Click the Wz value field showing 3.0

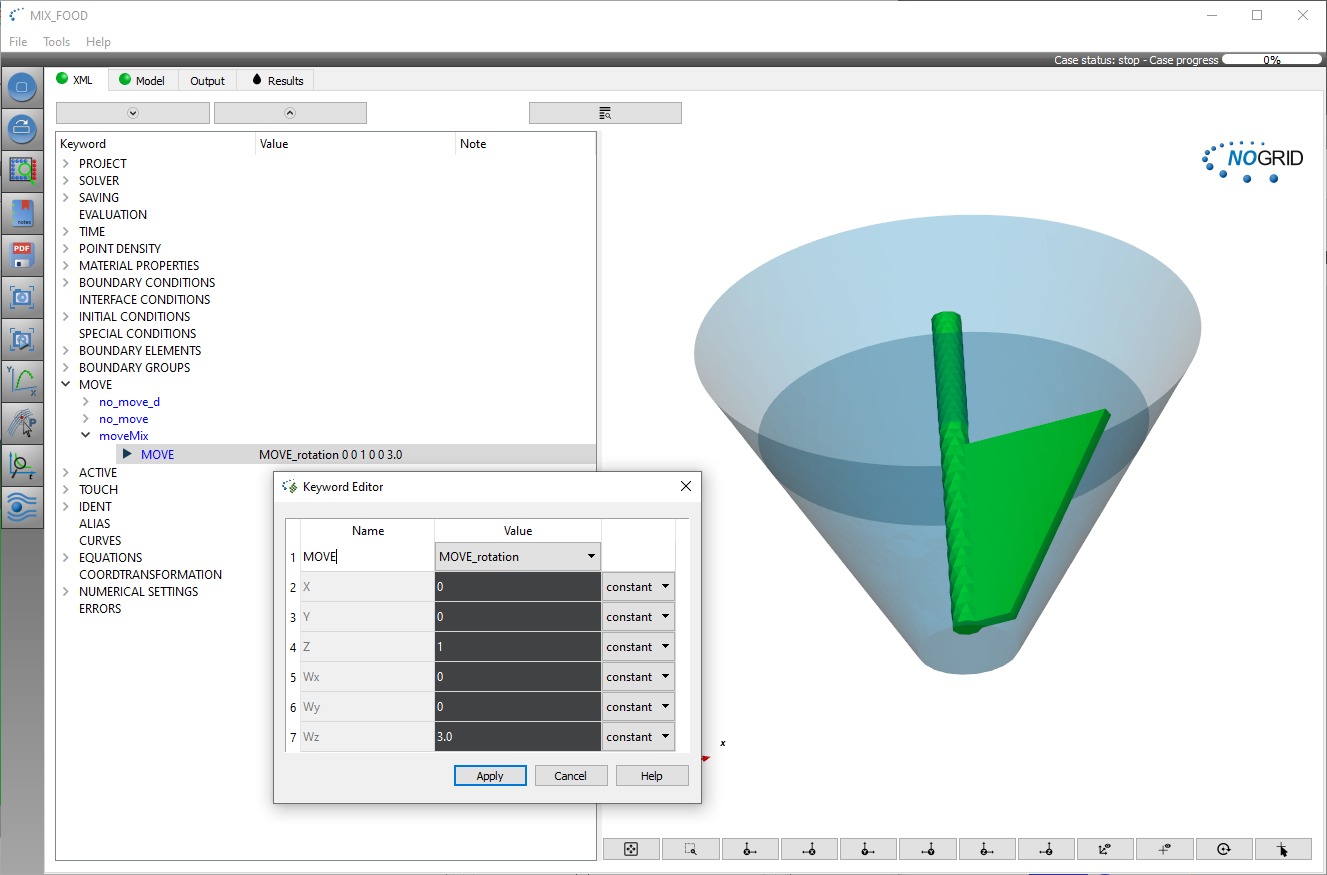point(517,737)
